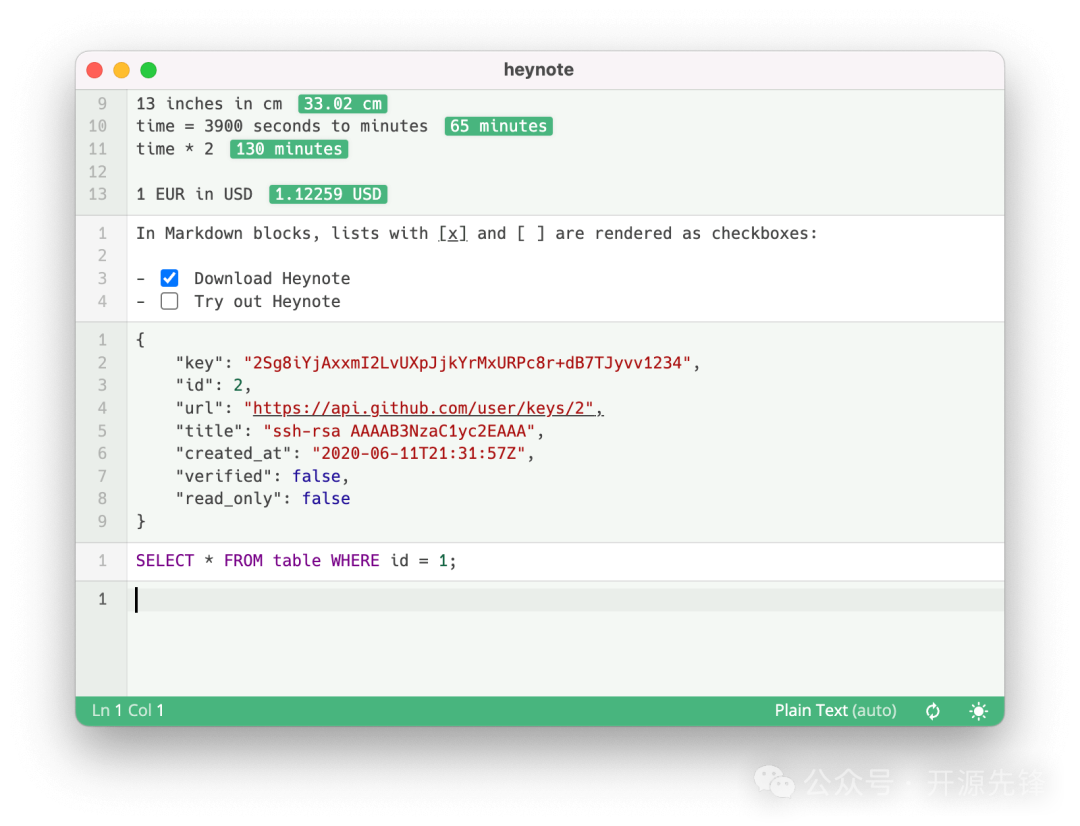1080x826 pixels.
Task: Click the "ssh-rsa AAAAB3NzaC1yc2EAAA" title value
Action: [x=399, y=431]
